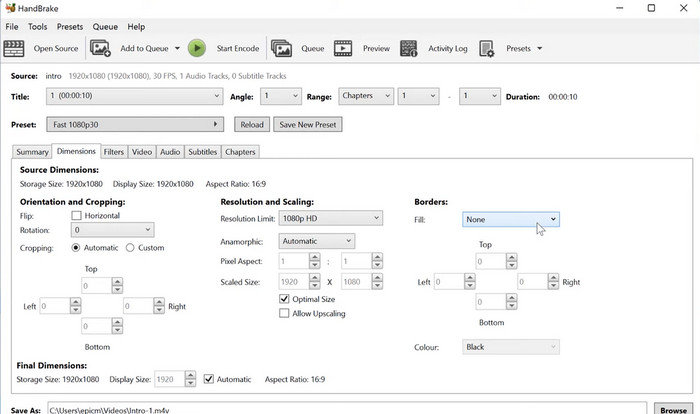The height and width of the screenshot is (414, 700).
Task: Click the Start Encode label
Action: click(x=238, y=48)
